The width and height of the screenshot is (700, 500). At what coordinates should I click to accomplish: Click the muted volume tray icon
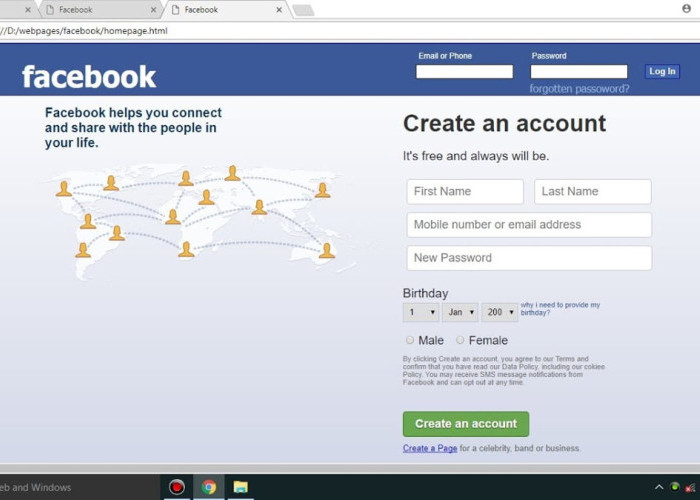point(692,487)
